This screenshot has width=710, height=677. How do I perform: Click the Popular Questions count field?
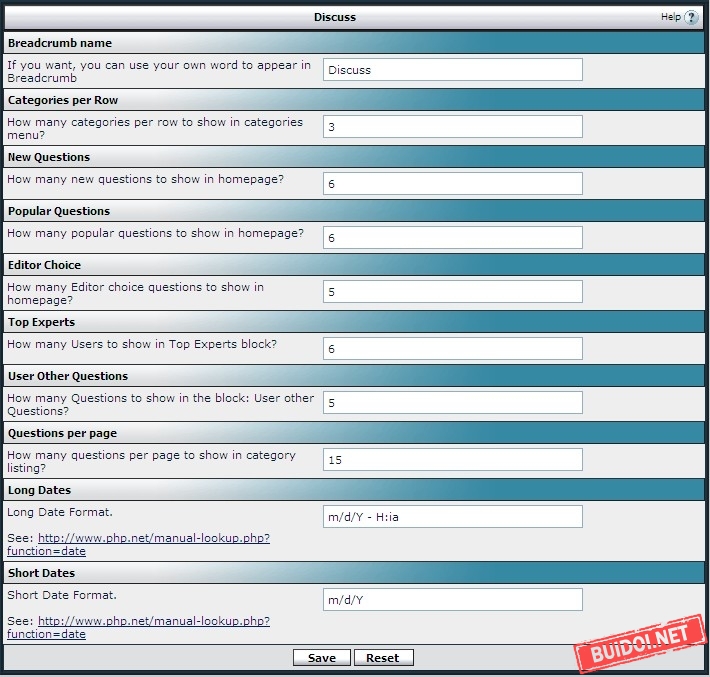click(x=452, y=238)
